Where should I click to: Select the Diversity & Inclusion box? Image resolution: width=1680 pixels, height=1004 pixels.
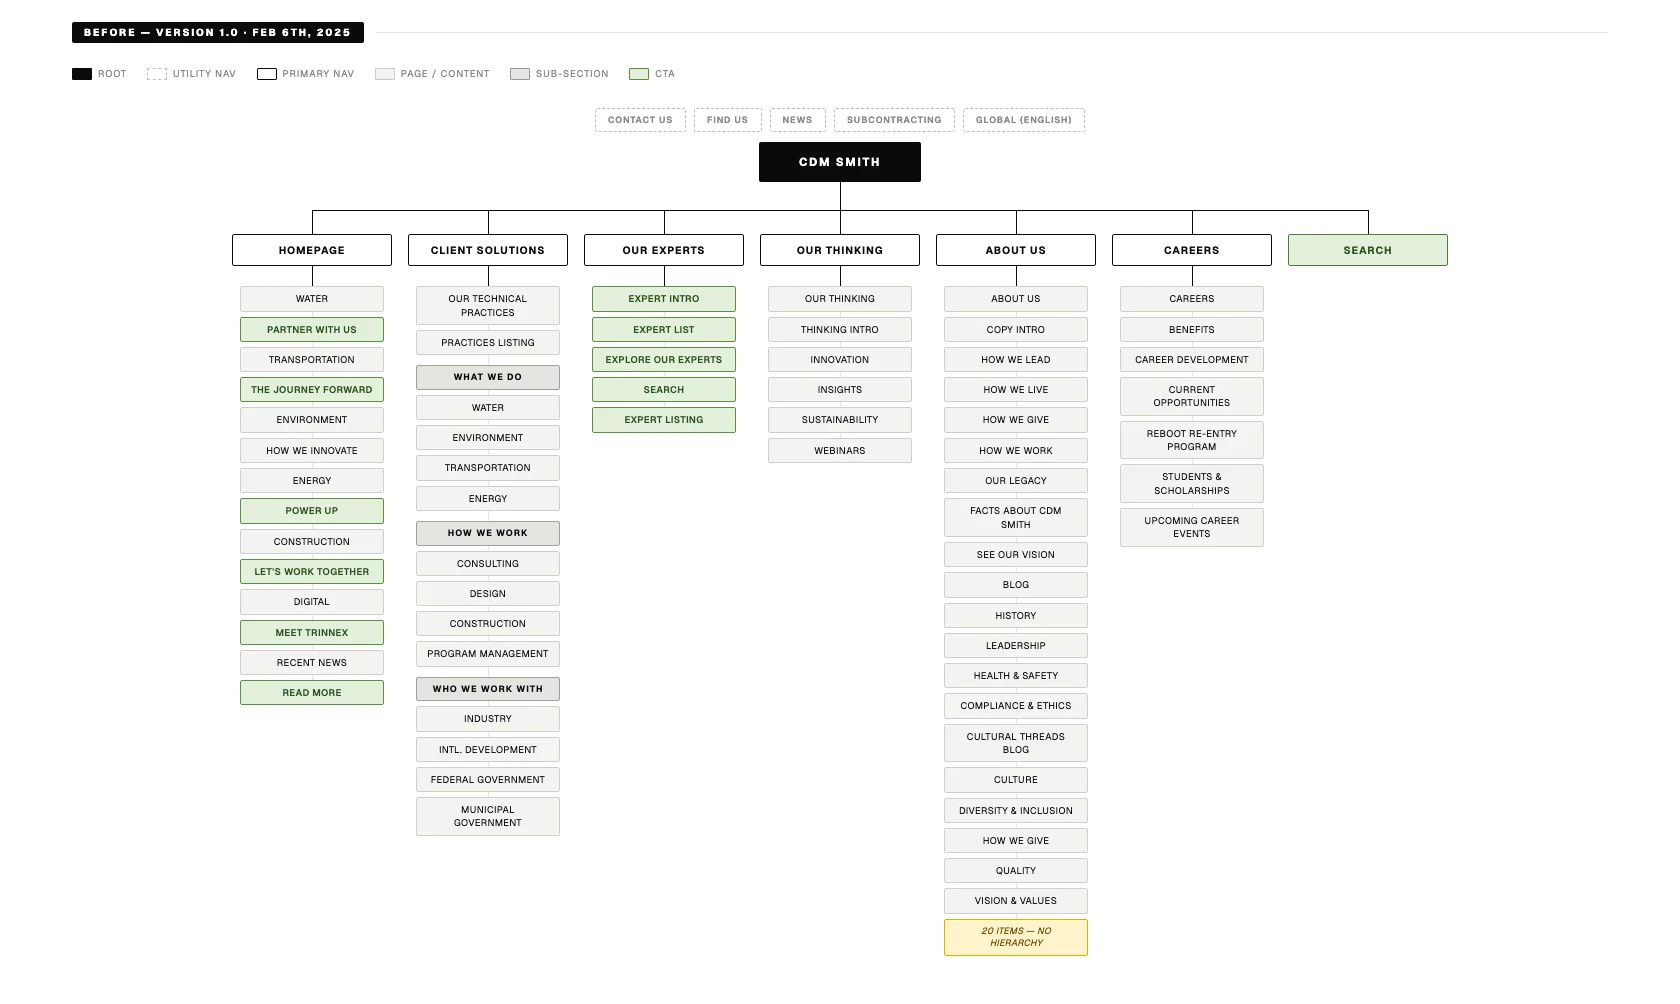tap(1016, 811)
